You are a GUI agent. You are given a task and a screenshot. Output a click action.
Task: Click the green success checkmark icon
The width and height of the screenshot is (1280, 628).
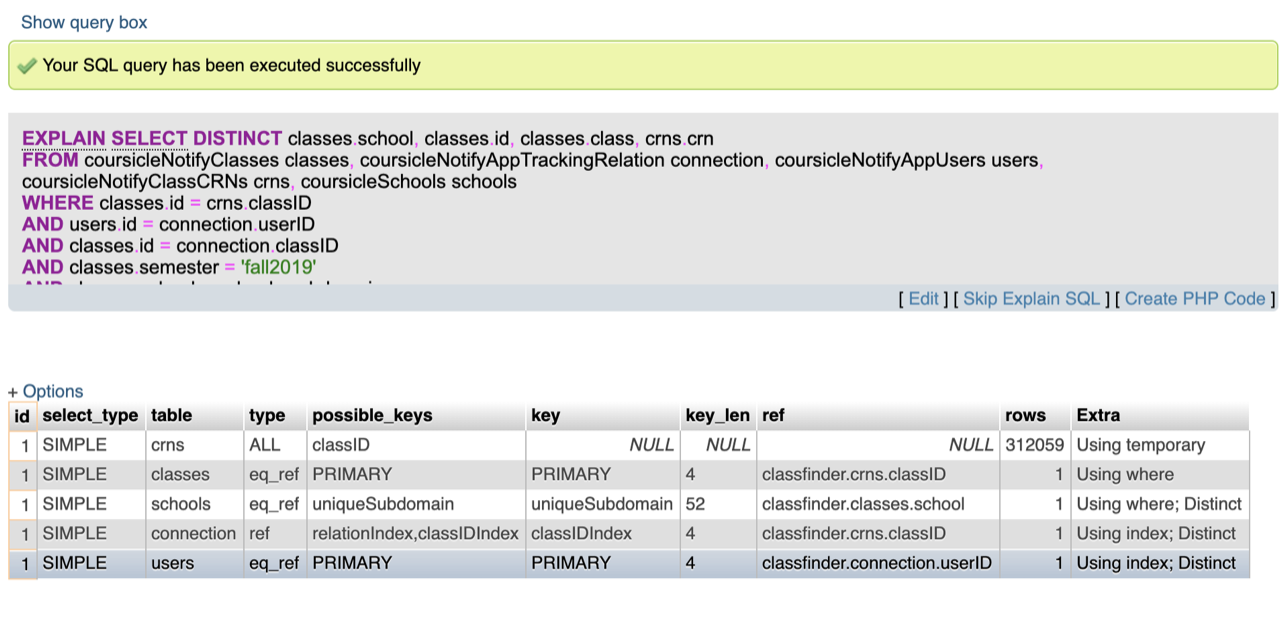coord(27,66)
